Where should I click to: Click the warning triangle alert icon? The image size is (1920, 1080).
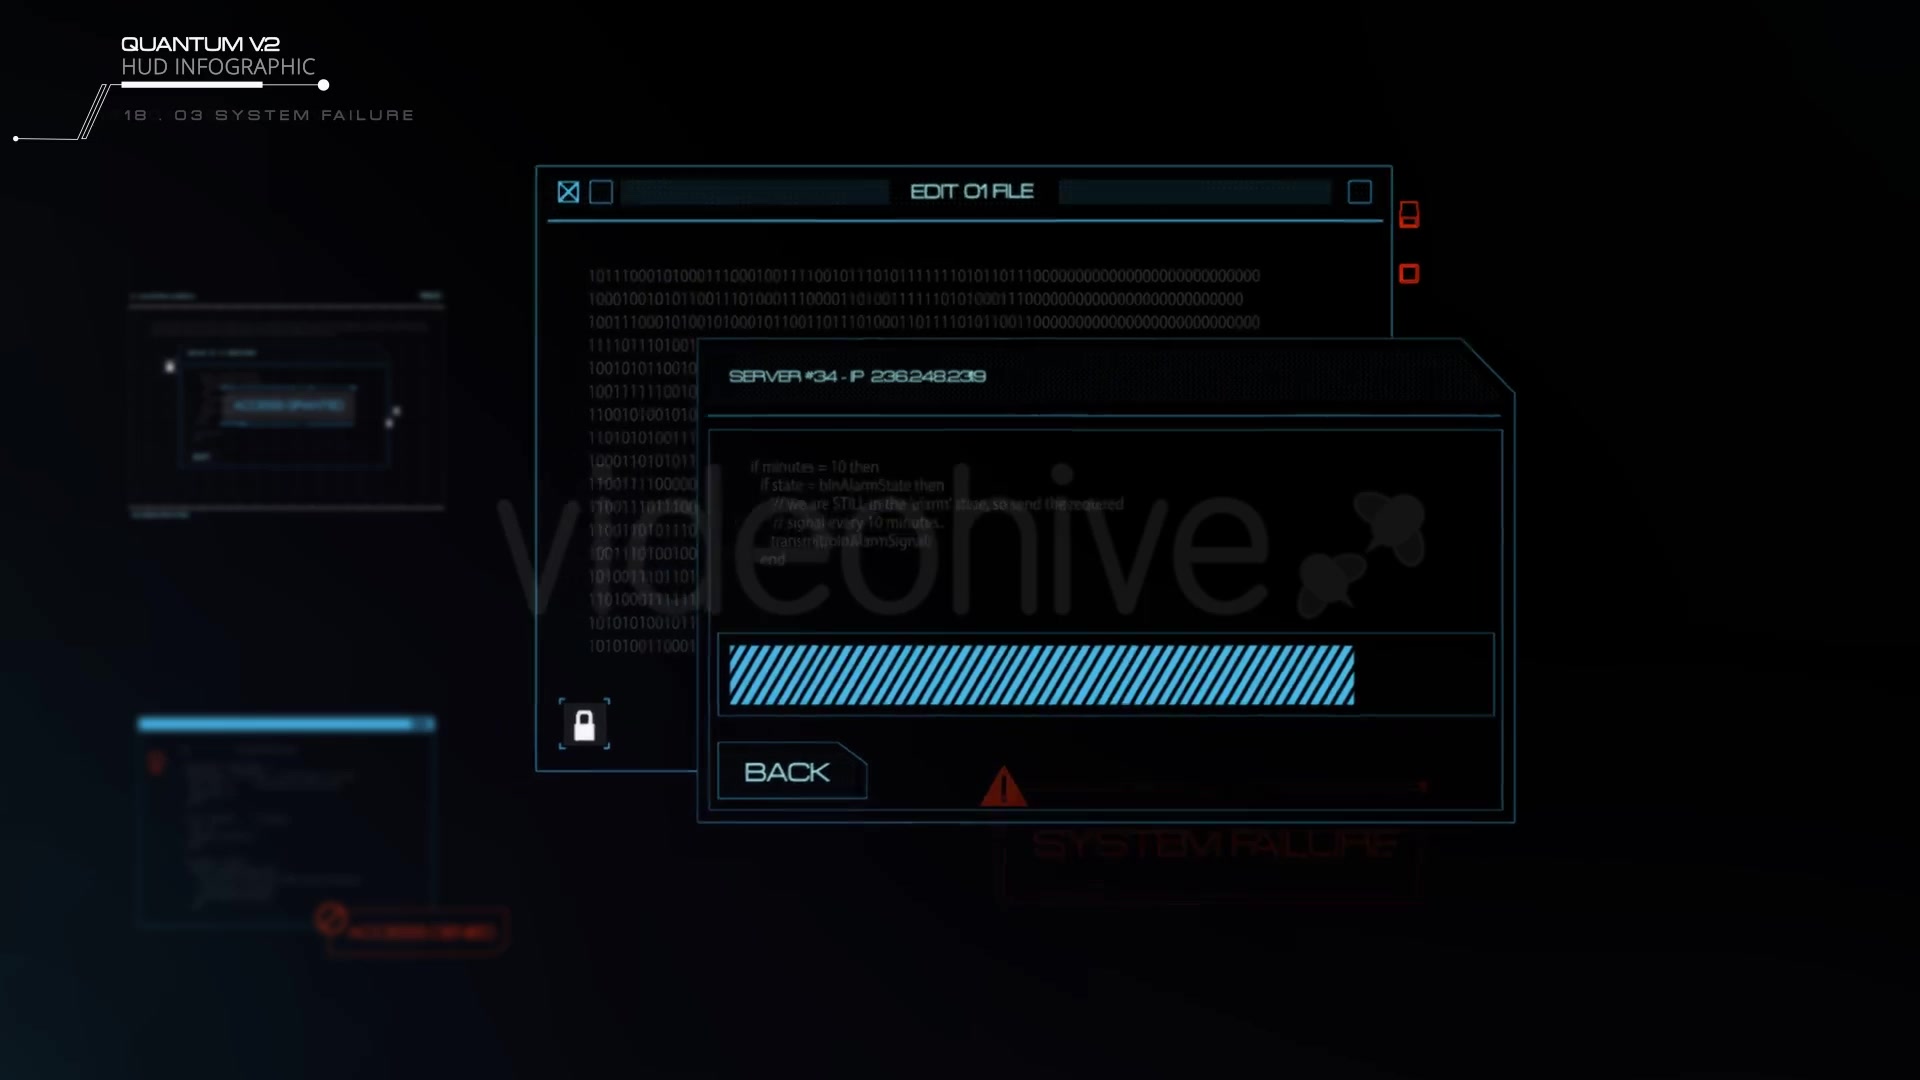pyautogui.click(x=1002, y=787)
